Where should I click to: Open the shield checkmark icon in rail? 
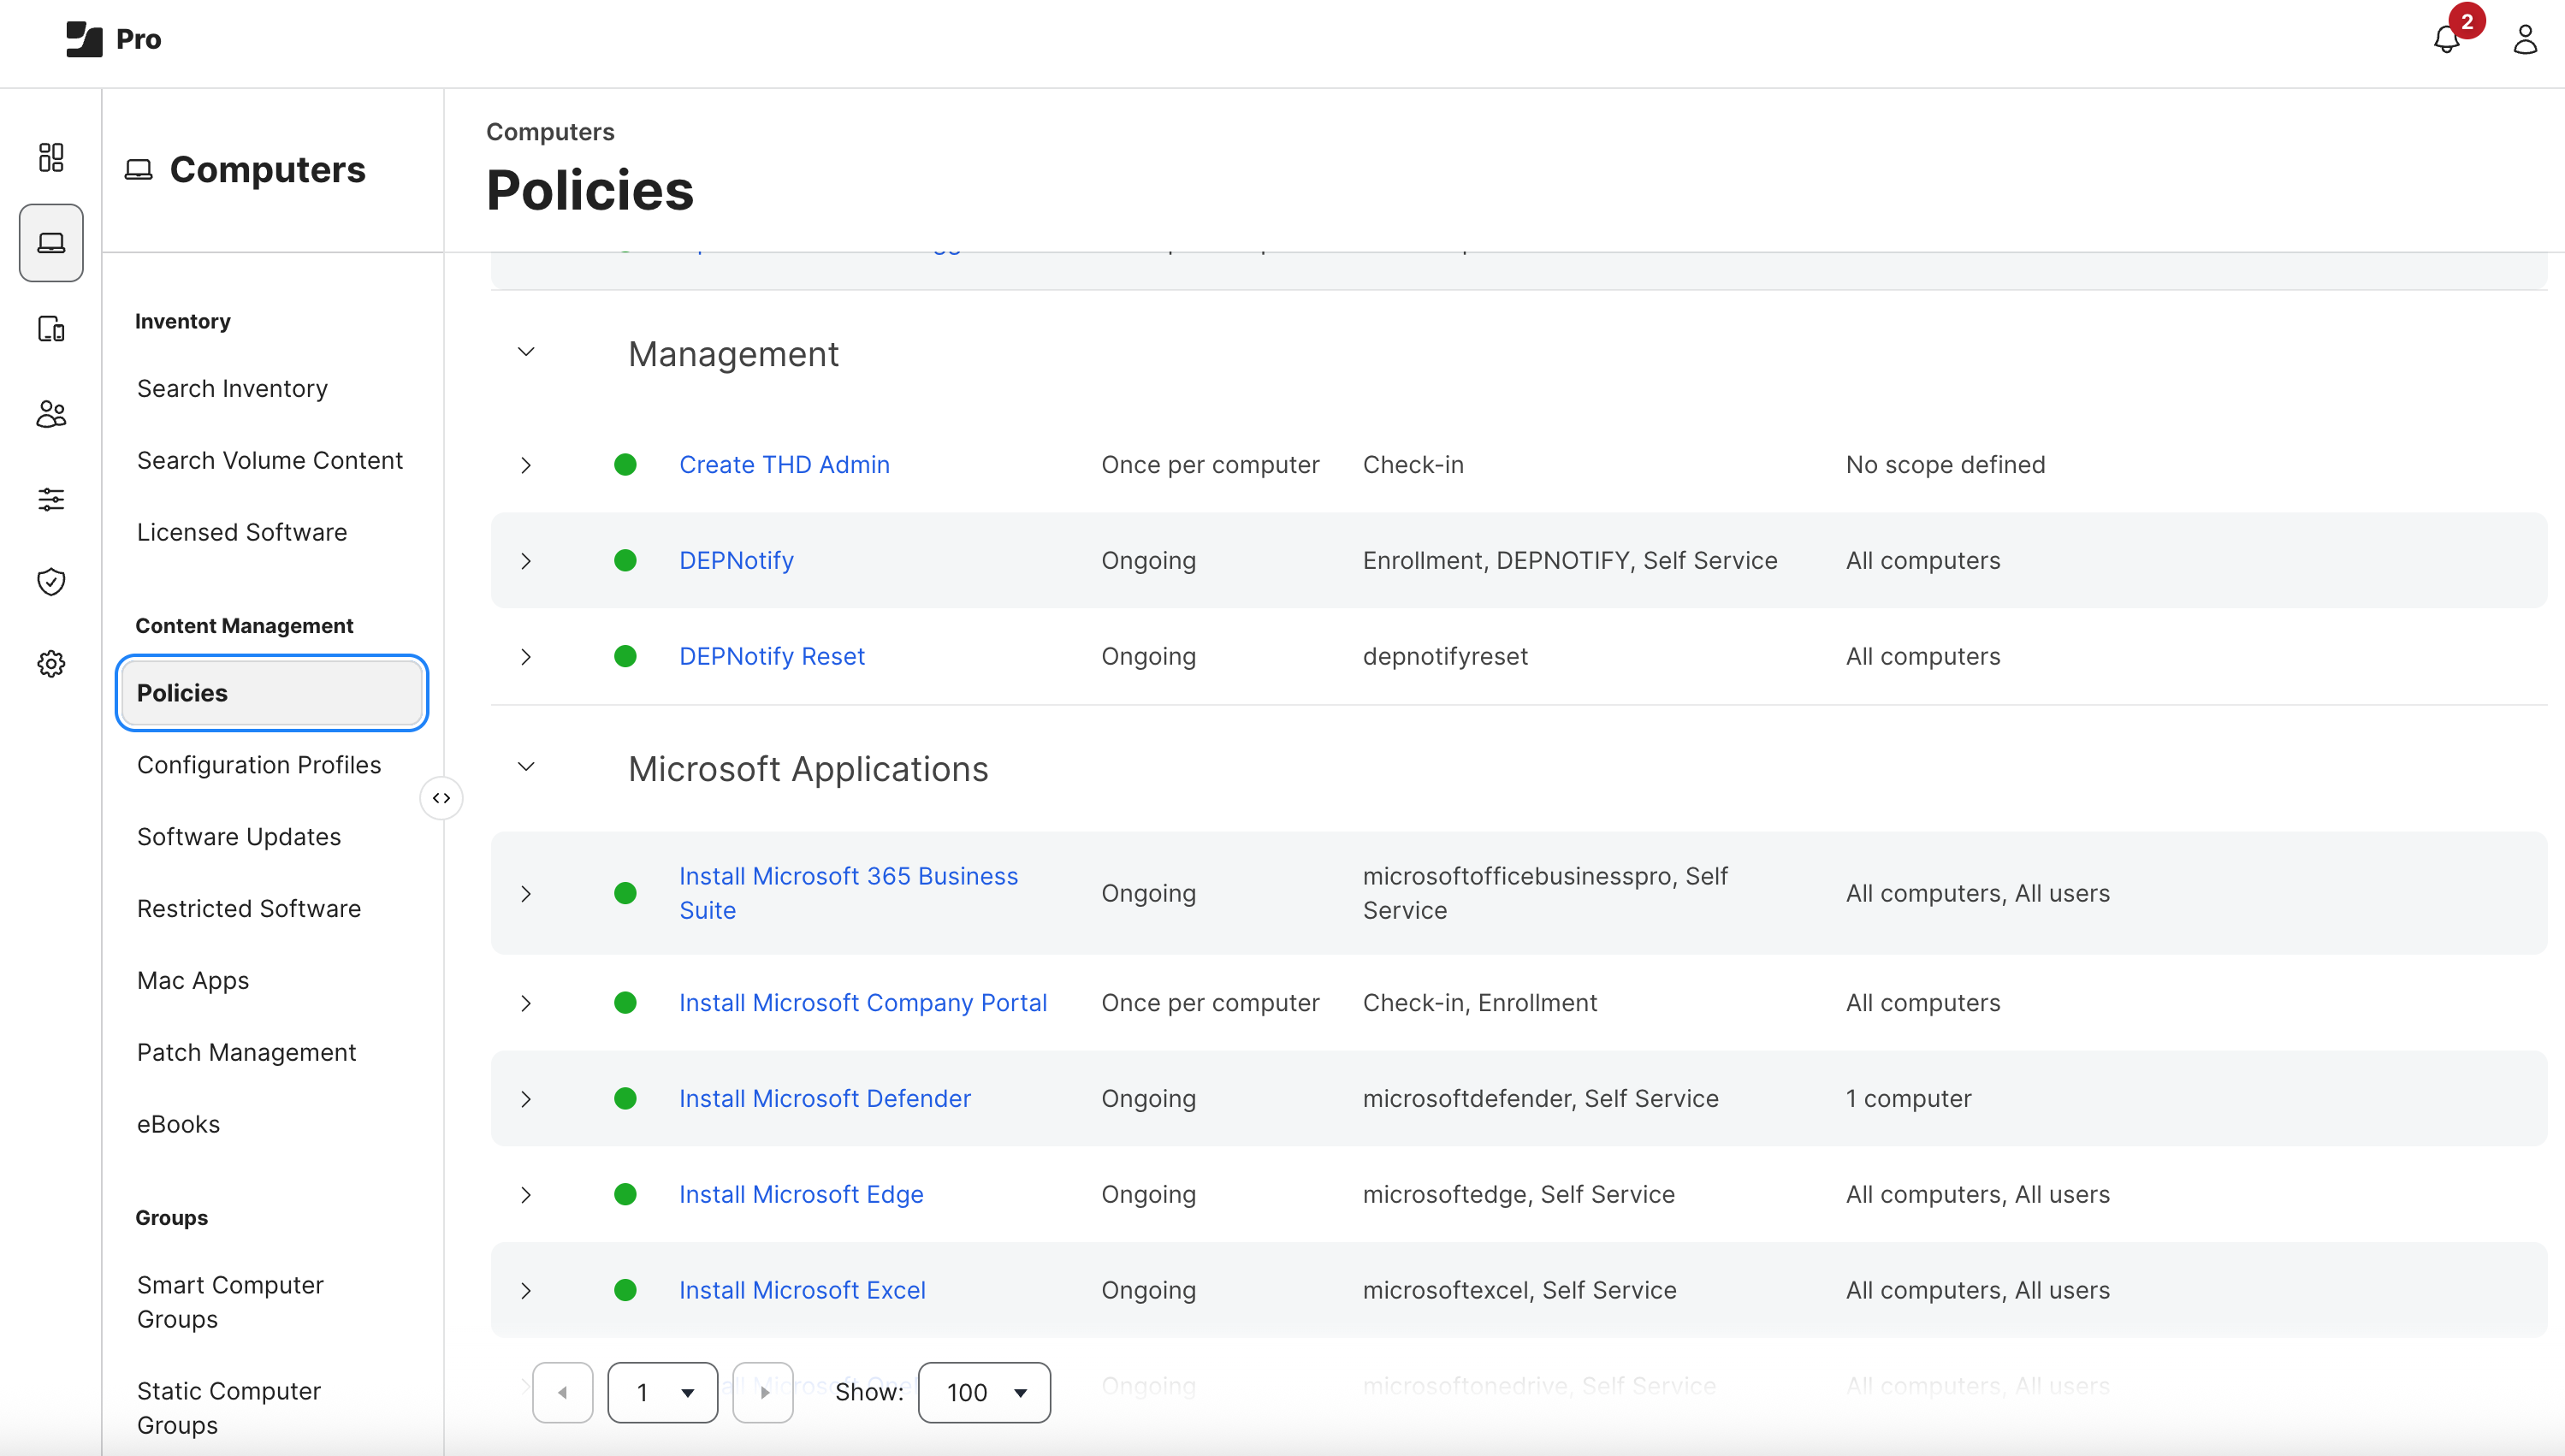(x=51, y=582)
